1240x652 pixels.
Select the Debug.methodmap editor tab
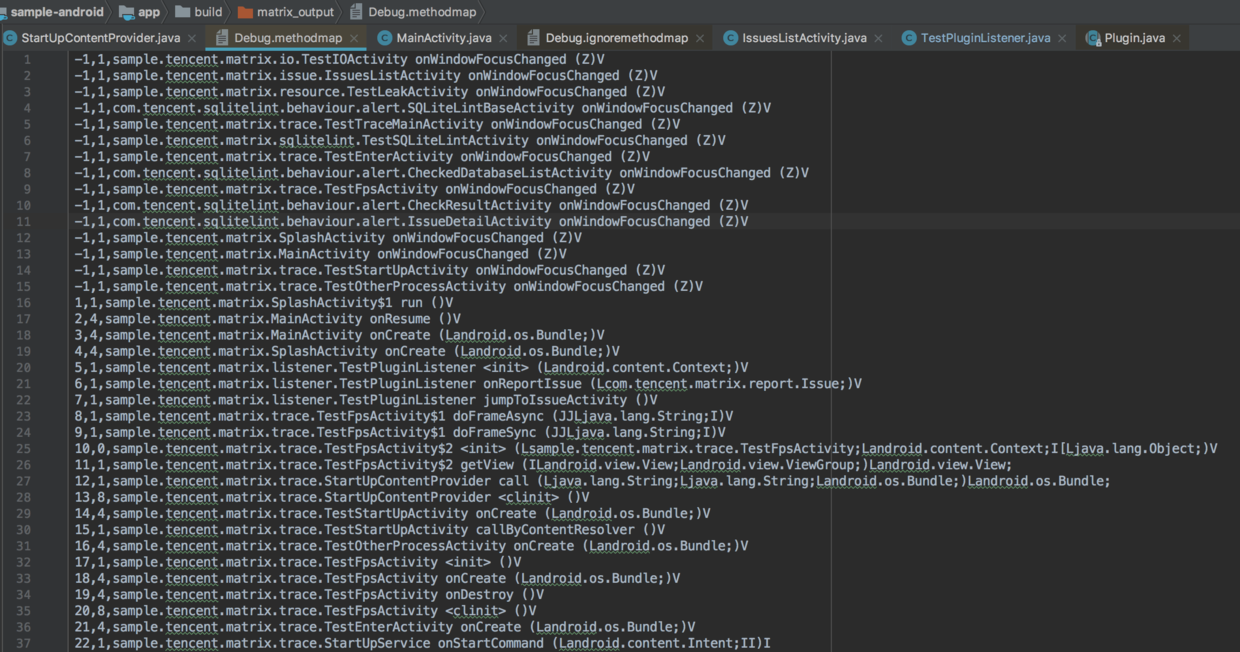[288, 38]
